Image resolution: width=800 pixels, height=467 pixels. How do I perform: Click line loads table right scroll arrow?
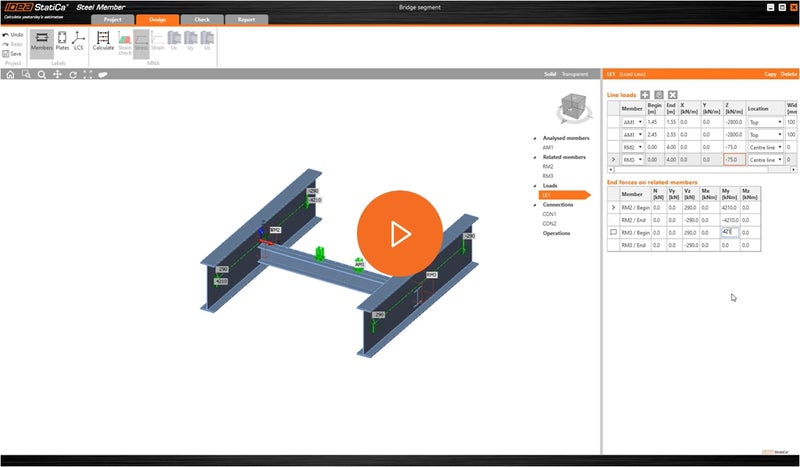(x=793, y=169)
